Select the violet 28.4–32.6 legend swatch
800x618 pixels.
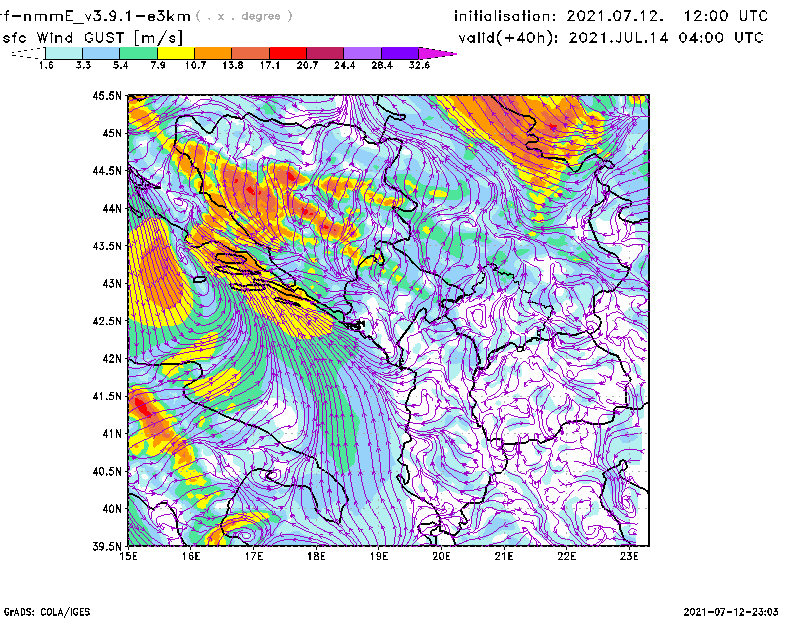pos(400,53)
